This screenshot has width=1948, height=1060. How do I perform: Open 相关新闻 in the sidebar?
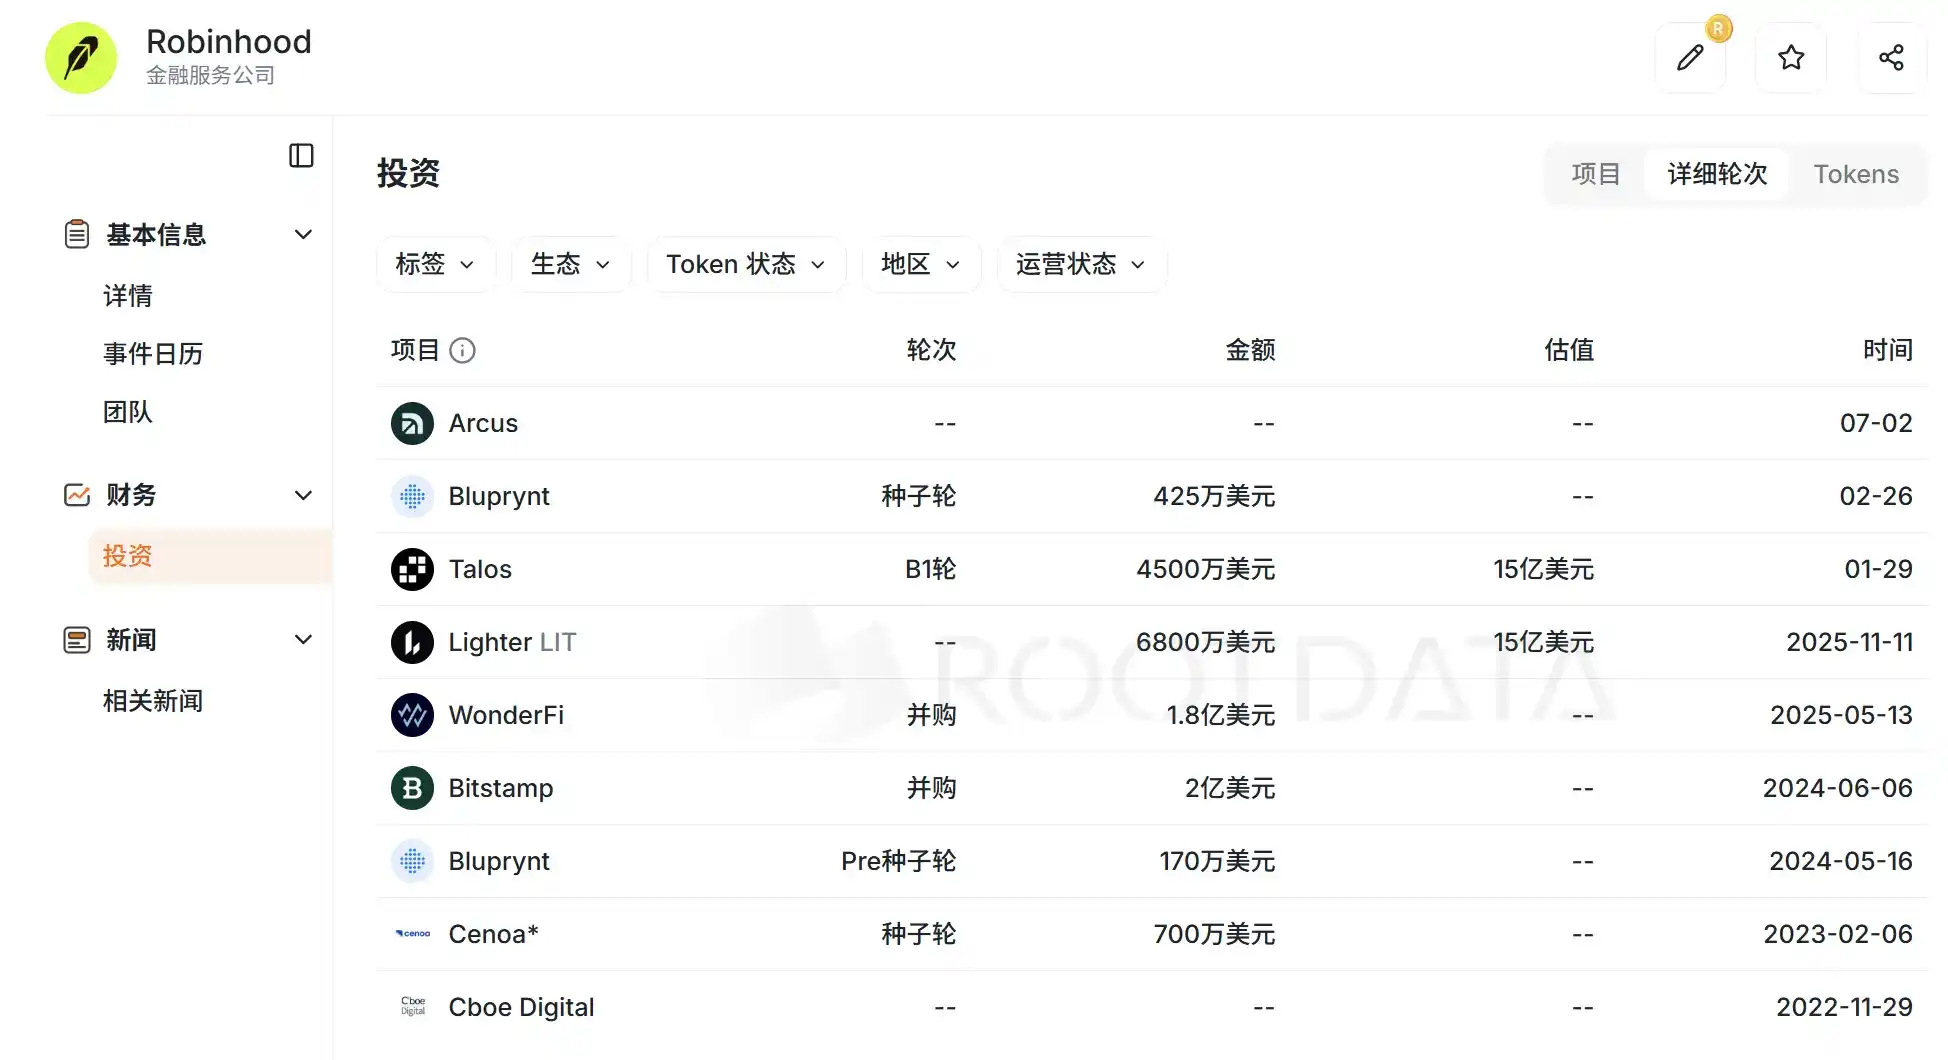[153, 701]
